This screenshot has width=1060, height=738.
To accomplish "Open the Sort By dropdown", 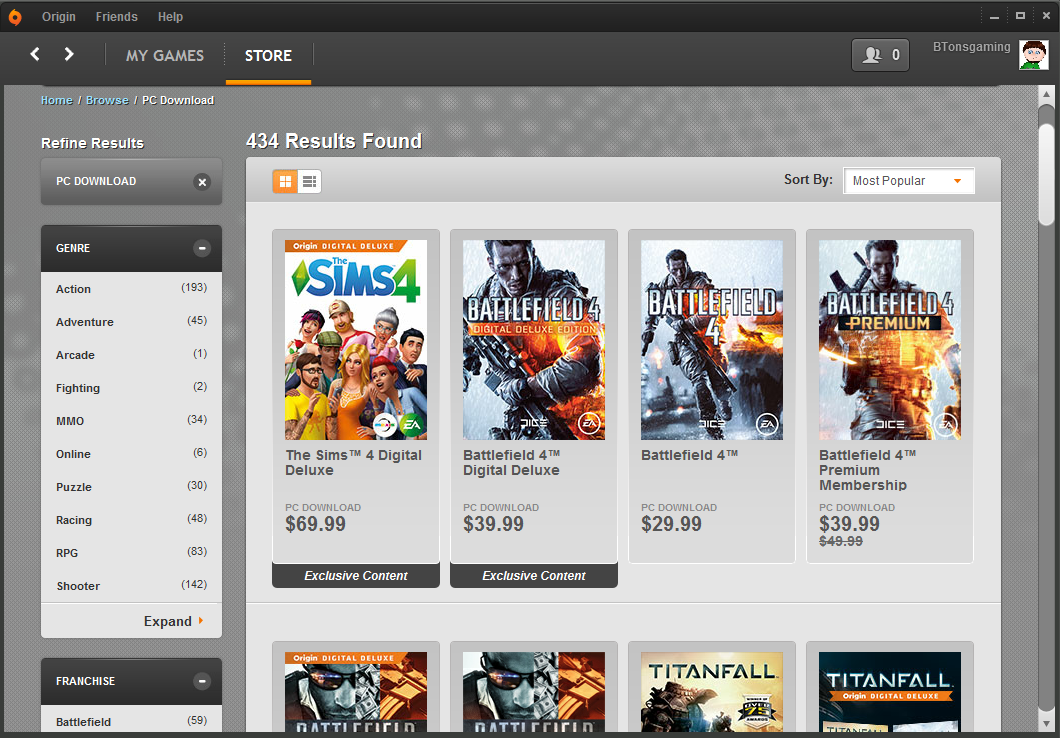I will [x=908, y=181].
